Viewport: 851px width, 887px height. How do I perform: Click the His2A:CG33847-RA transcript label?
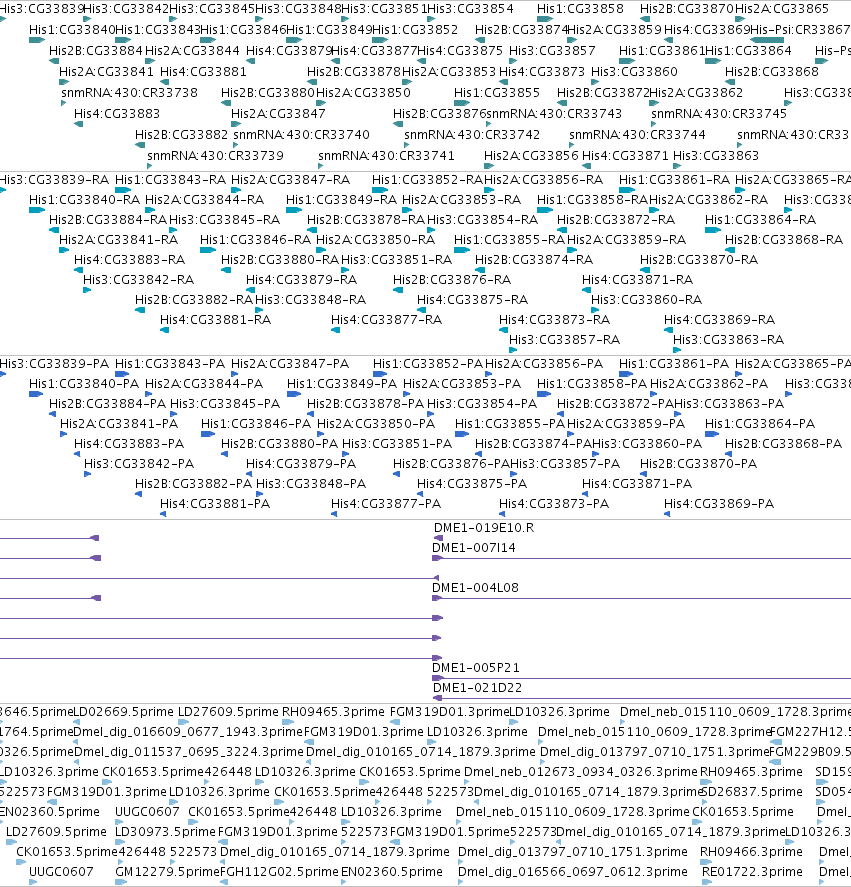pos(290,180)
